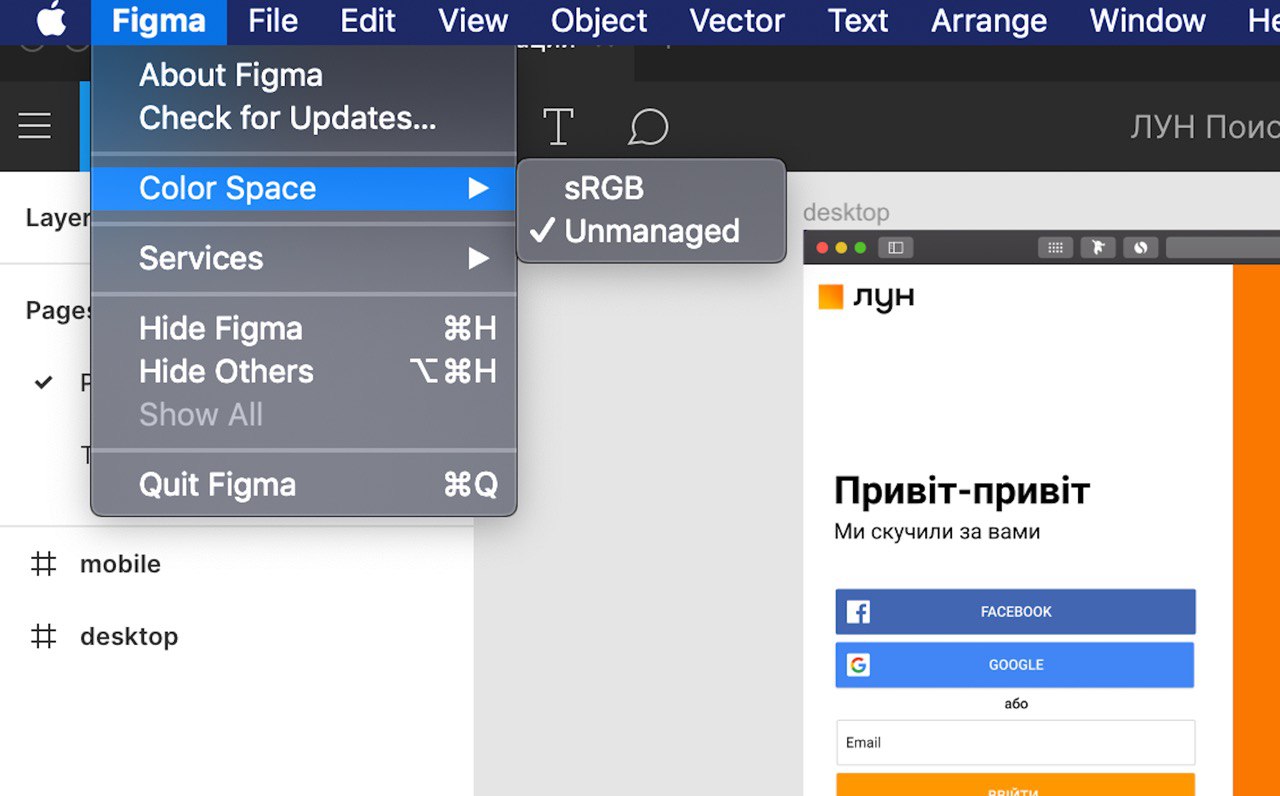Click the Привіт-привіт heading
The image size is (1280, 796).
tap(962, 491)
